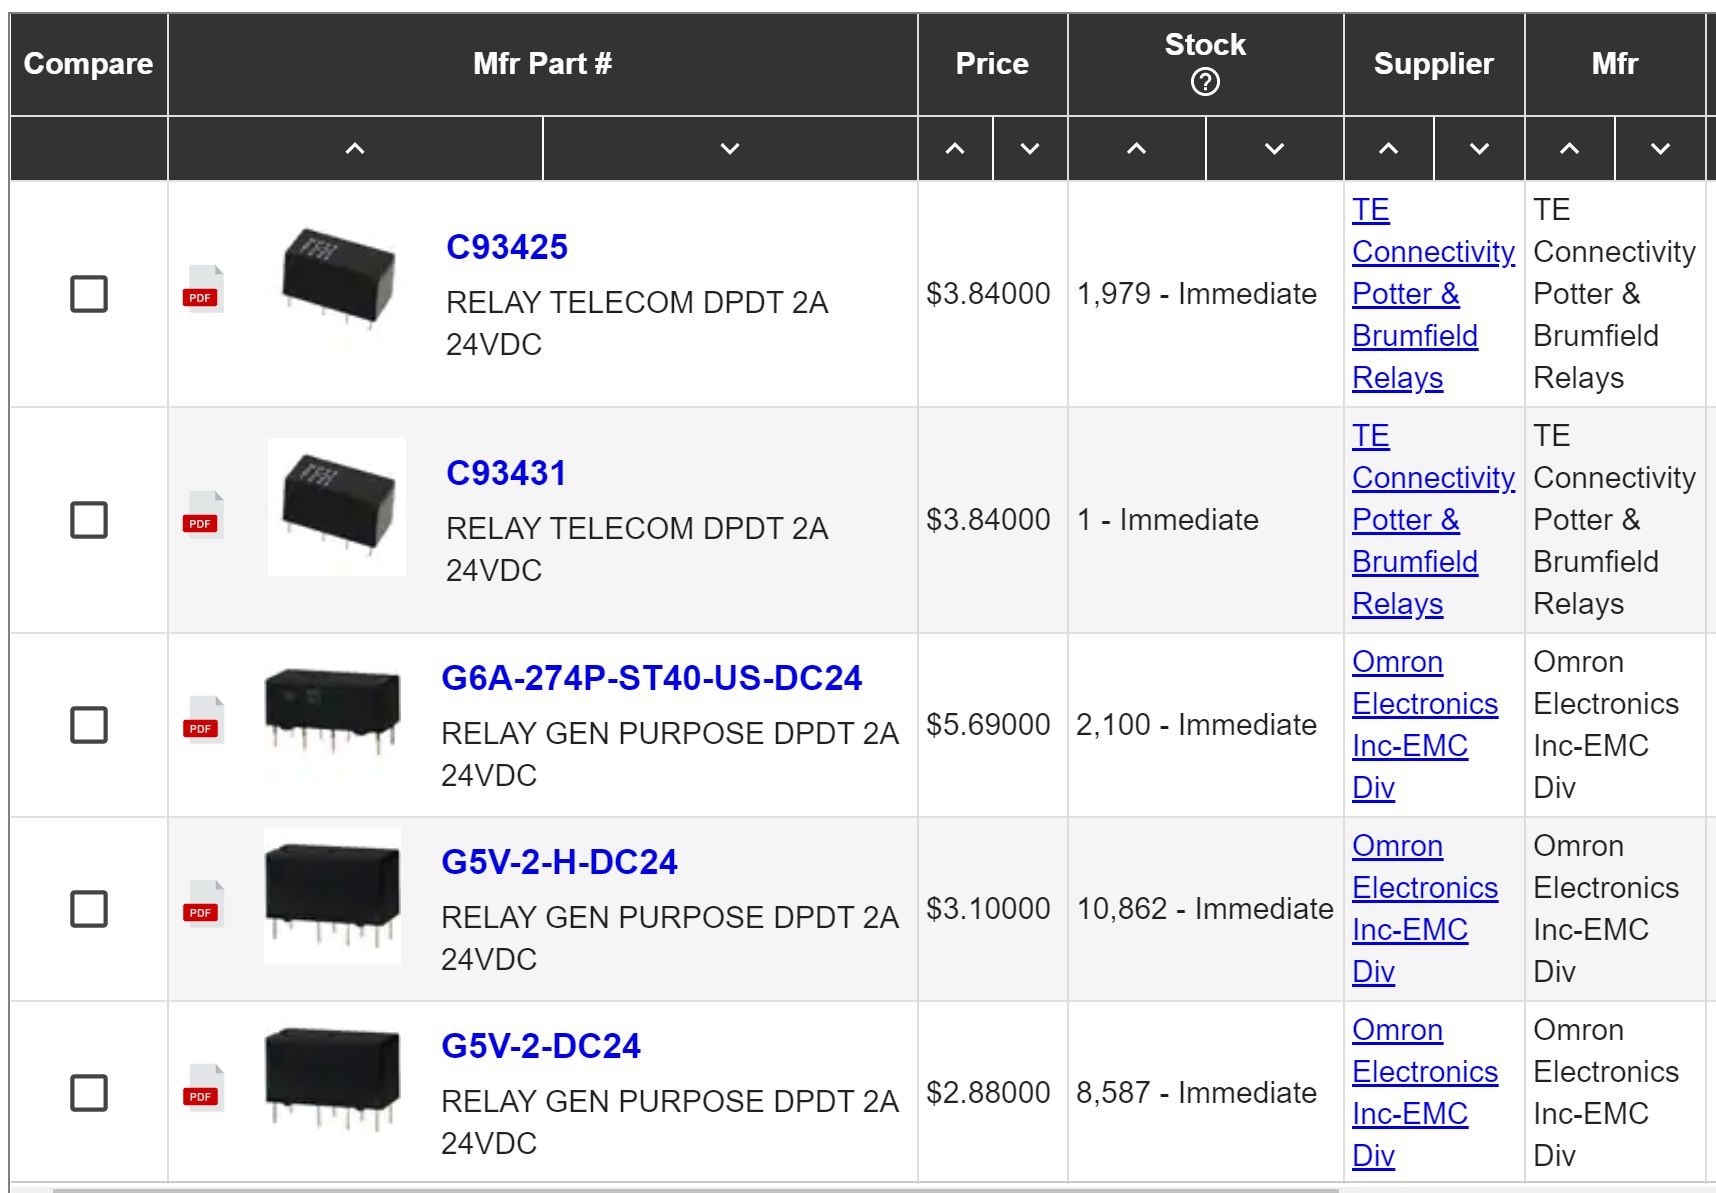This screenshot has height=1193, width=1716.
Task: Sort Price ascending arrow
Action: 955,149
